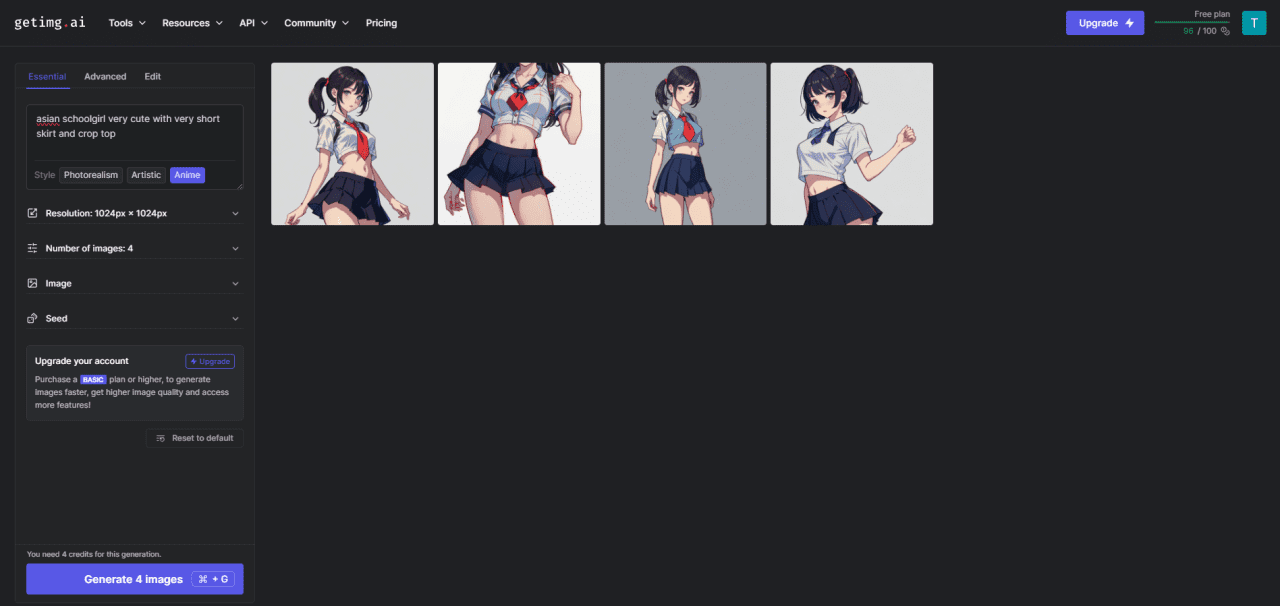Expand the Resolution section

coord(235,213)
